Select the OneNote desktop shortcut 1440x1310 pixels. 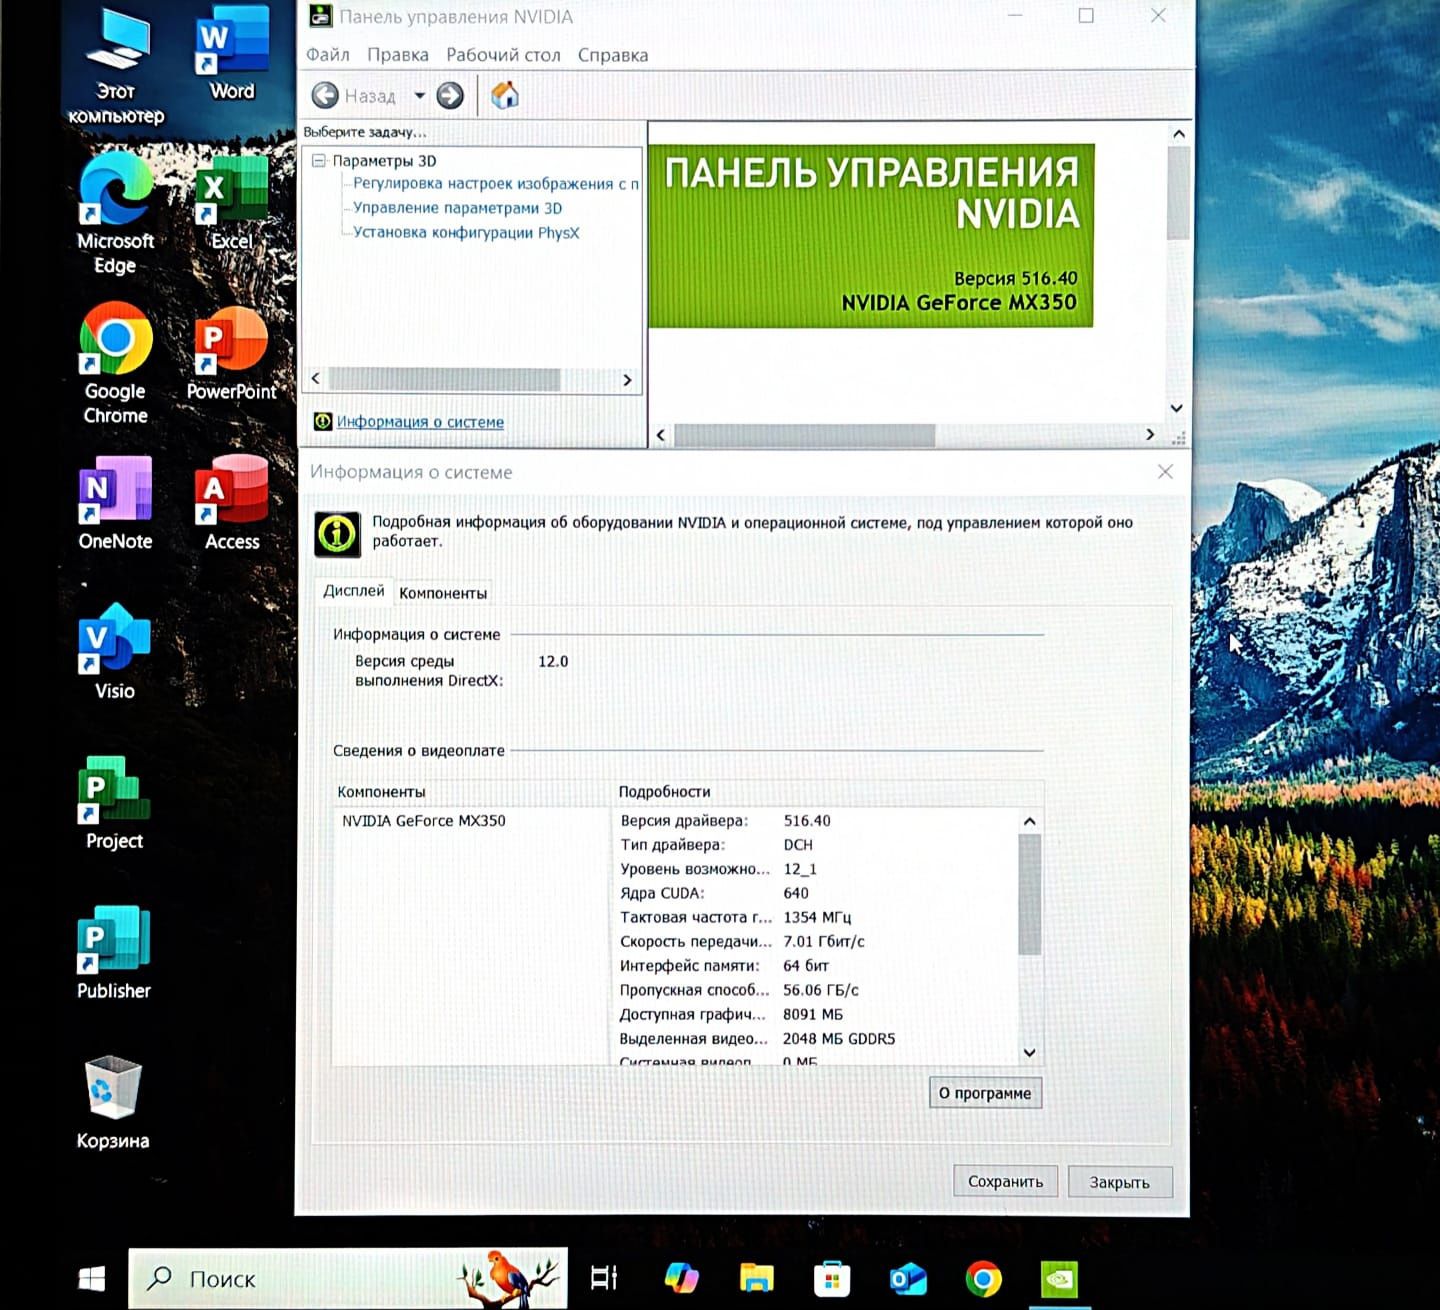pos(115,503)
